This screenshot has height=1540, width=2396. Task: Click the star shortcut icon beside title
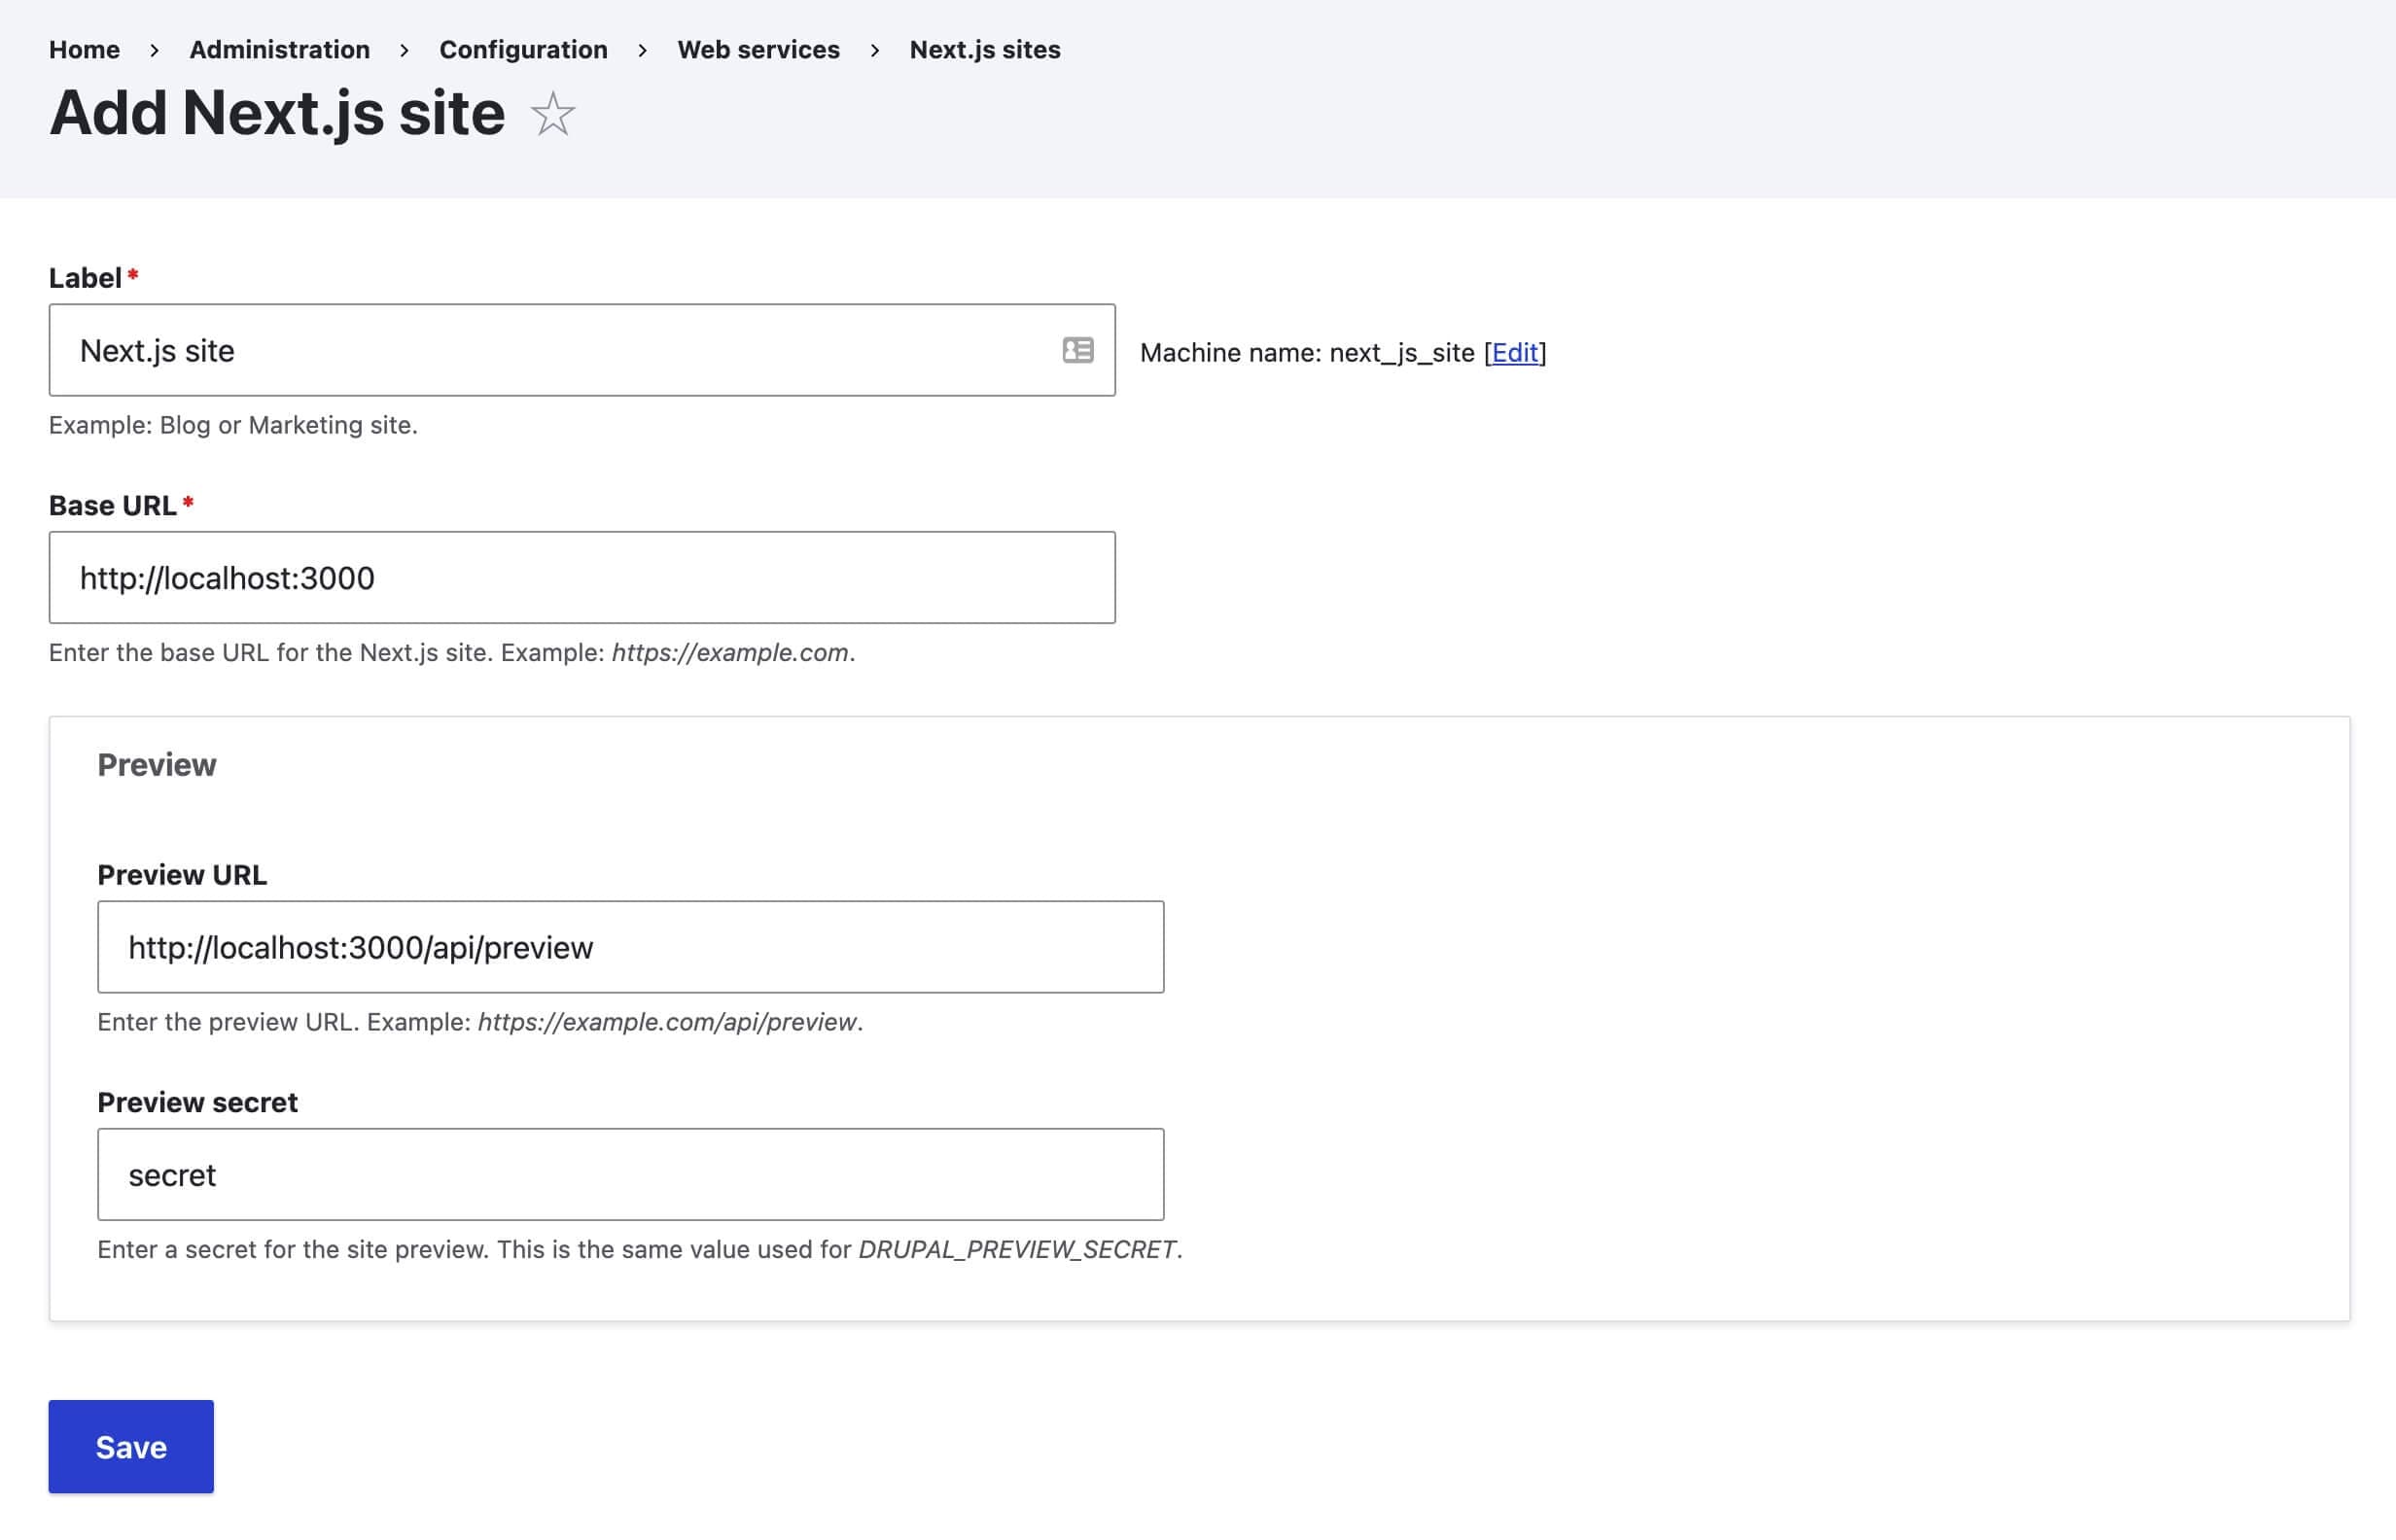point(552,114)
